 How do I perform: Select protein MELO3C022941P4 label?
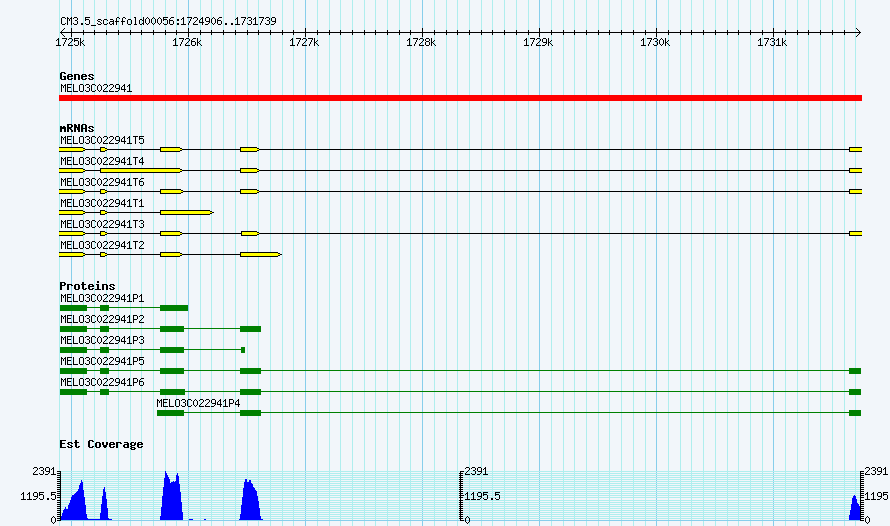(x=198, y=403)
